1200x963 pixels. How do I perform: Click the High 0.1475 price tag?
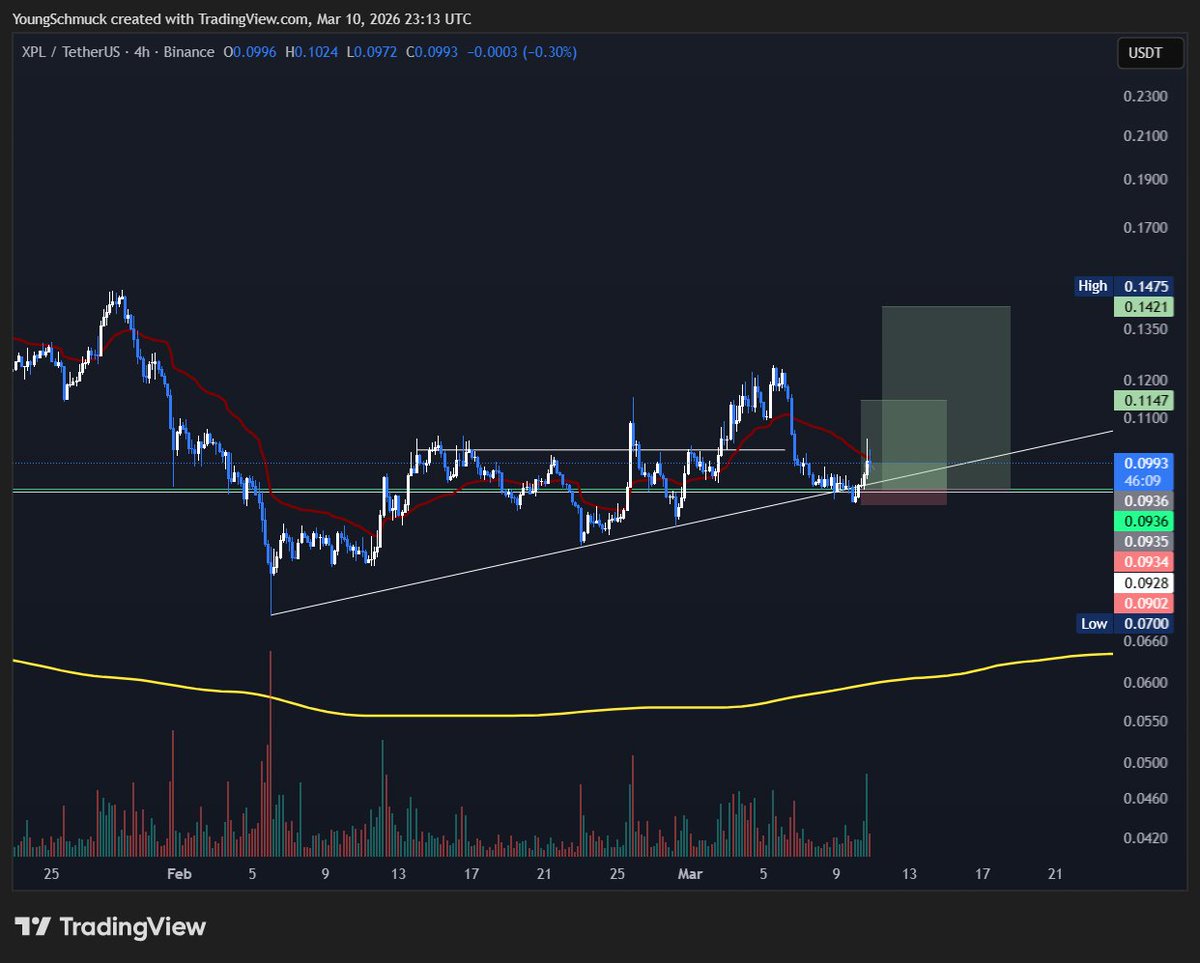(1123, 286)
